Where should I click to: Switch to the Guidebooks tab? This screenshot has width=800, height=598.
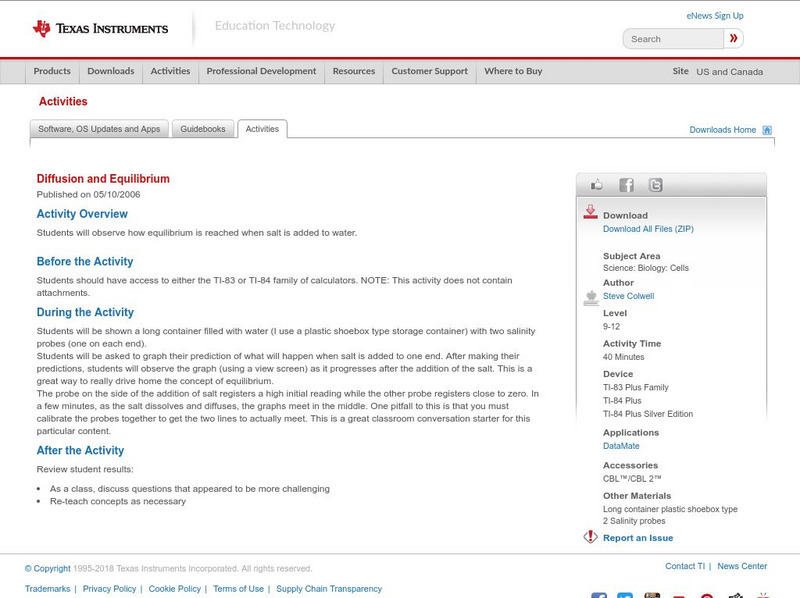pos(202,128)
